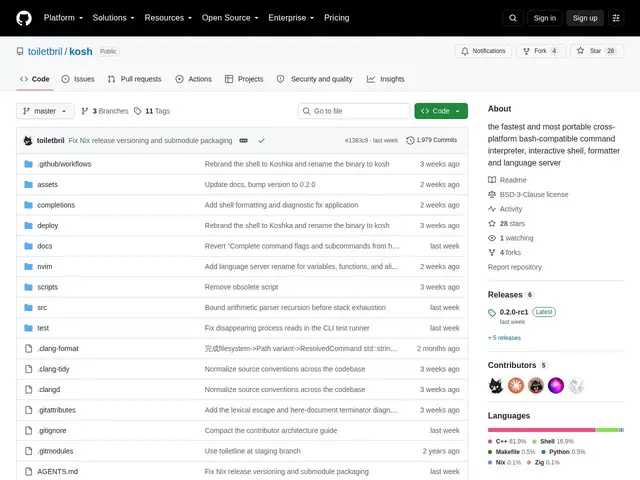640x480 pixels.
Task: Switch to the Security and quality tab
Action: tap(314, 79)
